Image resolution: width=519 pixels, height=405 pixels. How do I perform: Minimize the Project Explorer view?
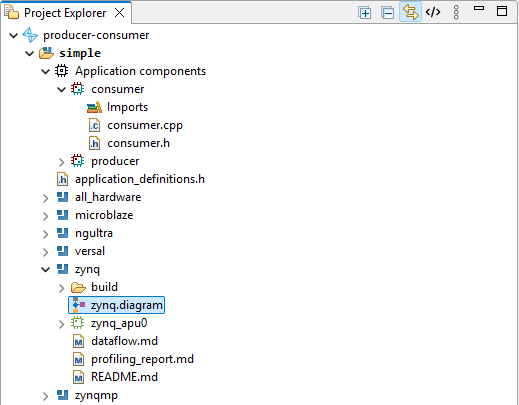click(x=479, y=8)
